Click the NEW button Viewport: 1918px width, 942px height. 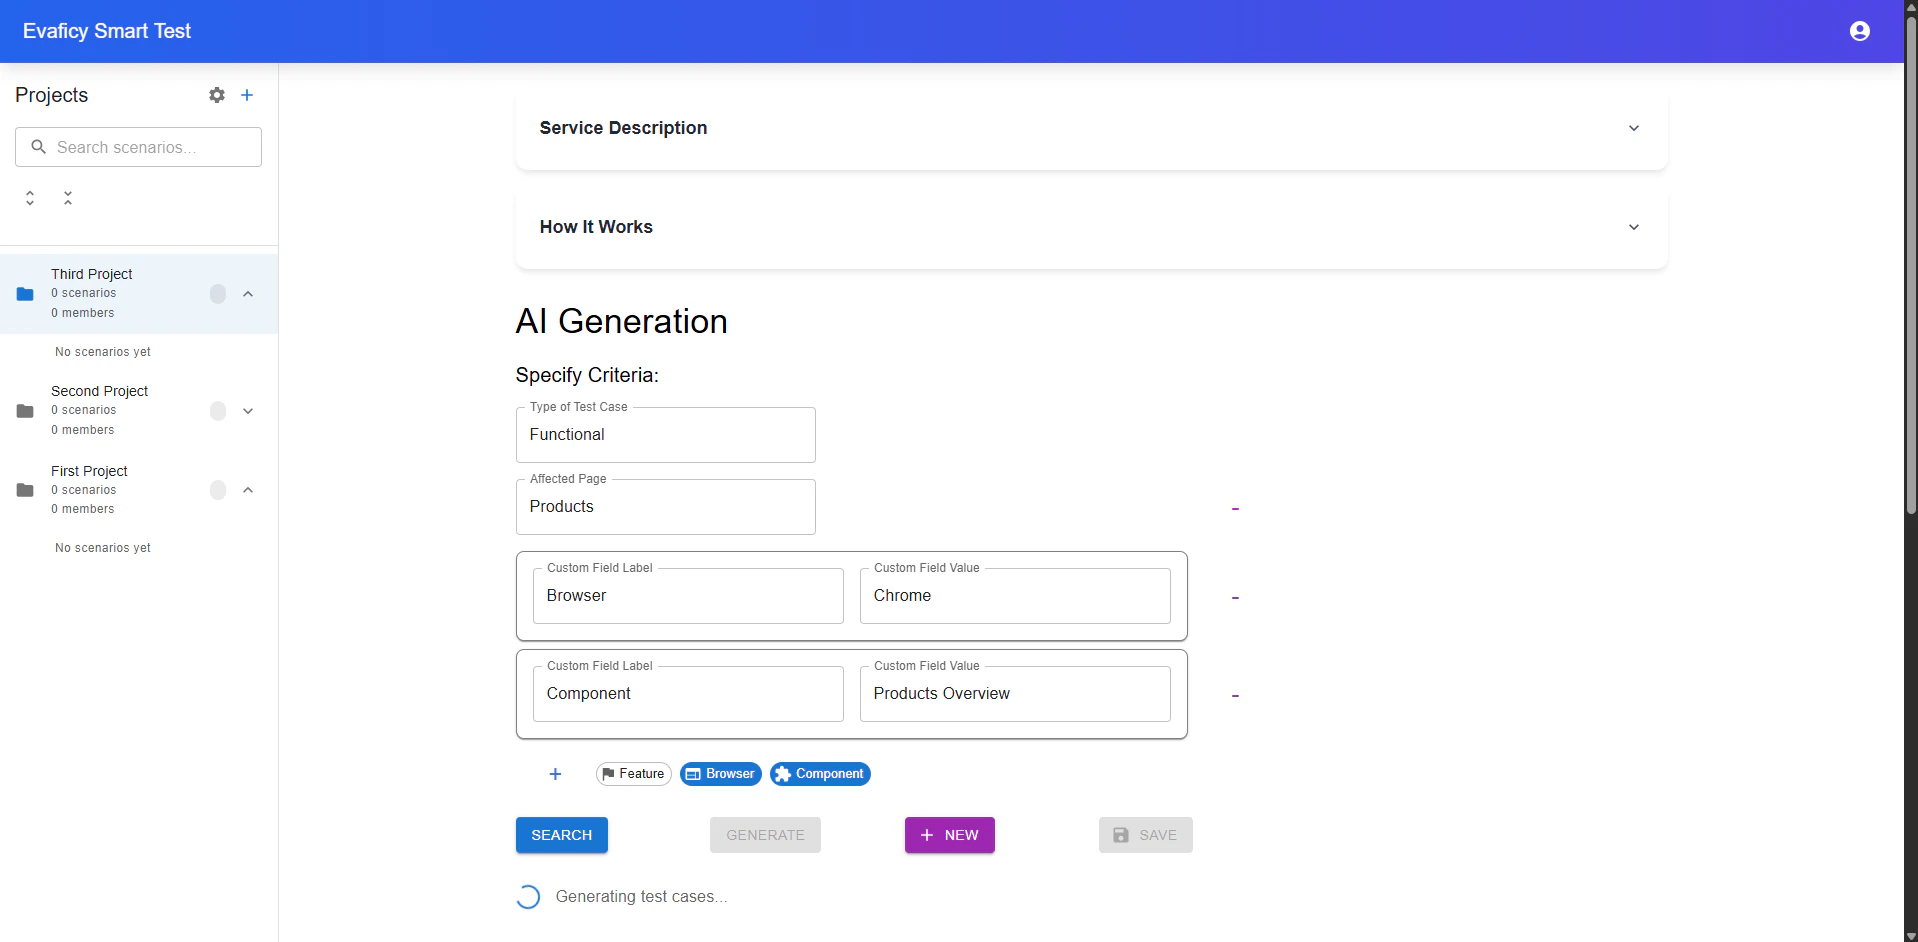[949, 835]
